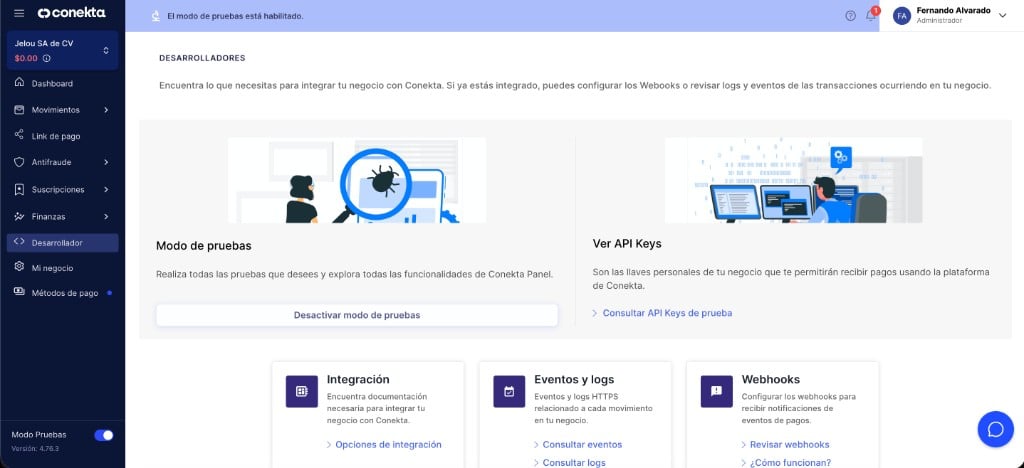Click the Finanzas chart icon

pos(19,216)
